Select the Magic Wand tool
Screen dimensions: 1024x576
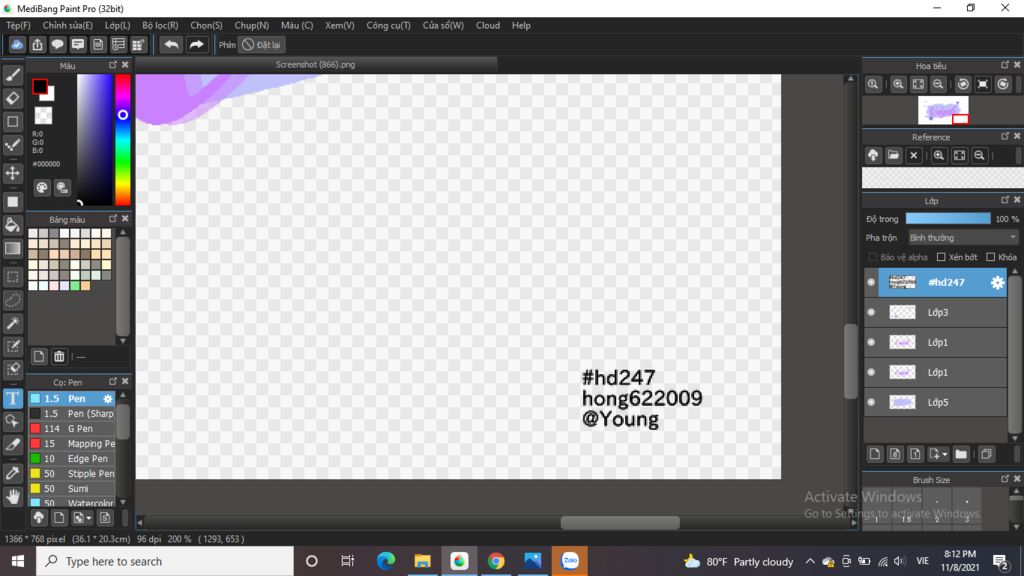click(12, 323)
